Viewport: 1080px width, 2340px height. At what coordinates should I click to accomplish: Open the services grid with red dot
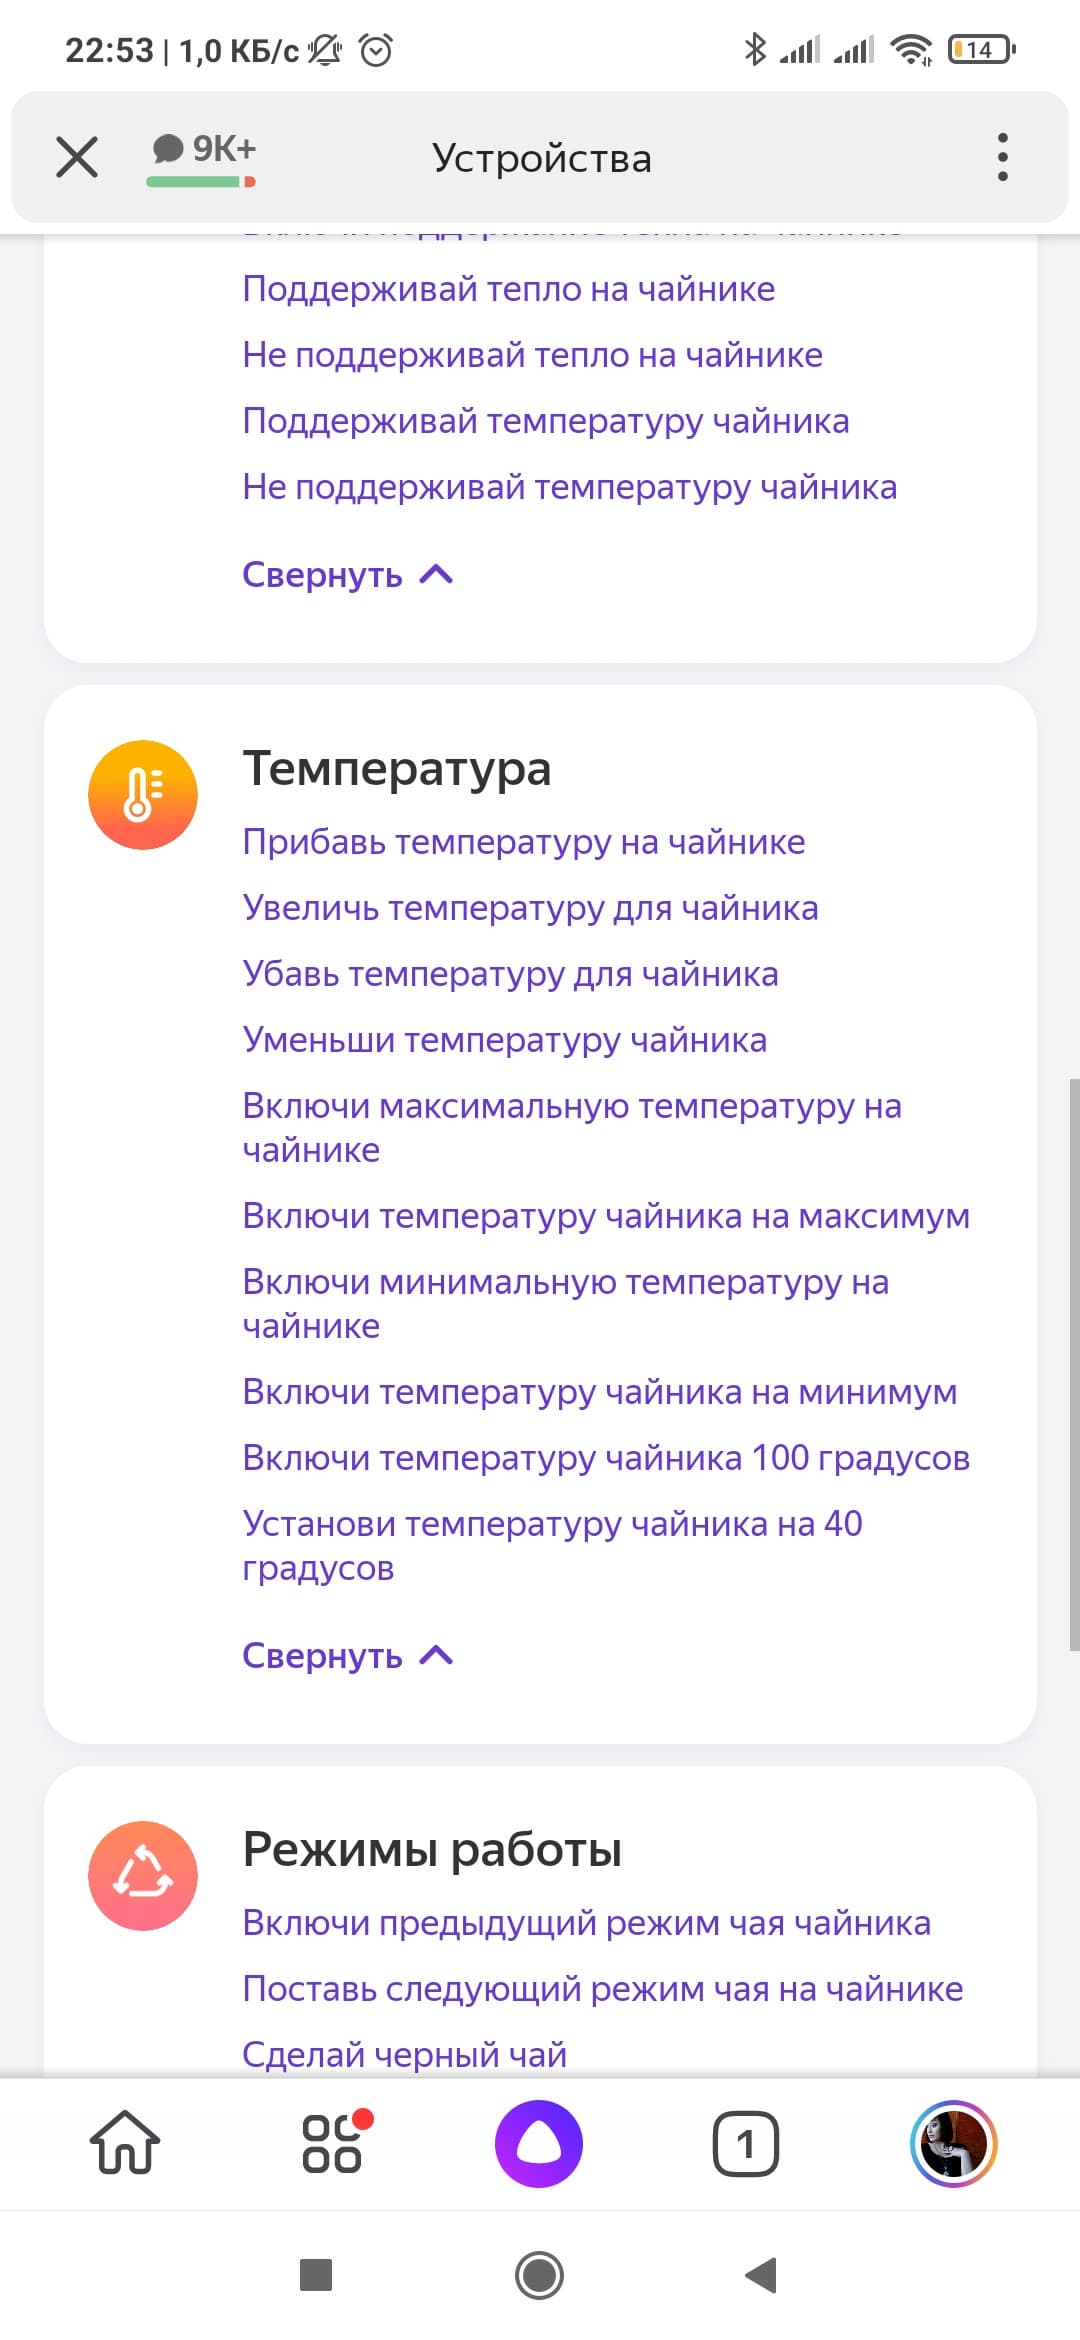click(333, 2143)
